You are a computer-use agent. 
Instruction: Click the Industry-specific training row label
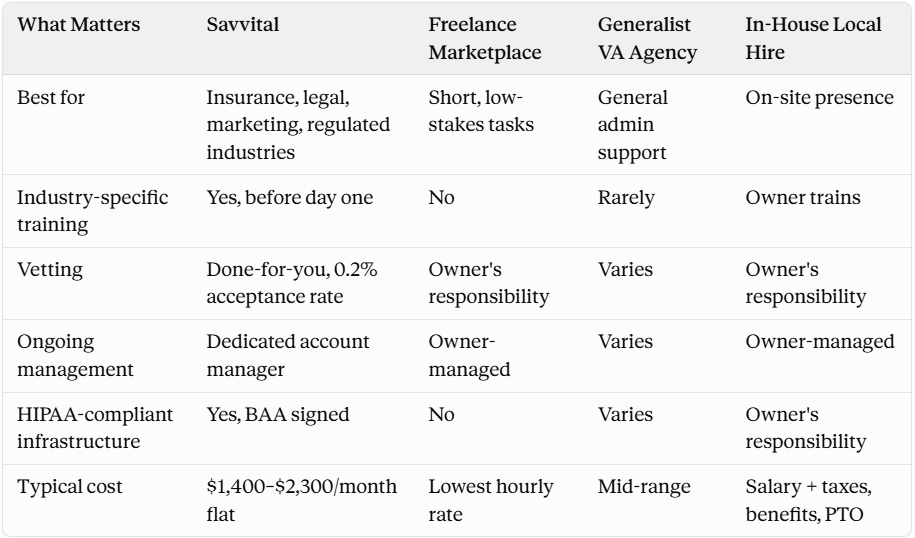point(93,211)
